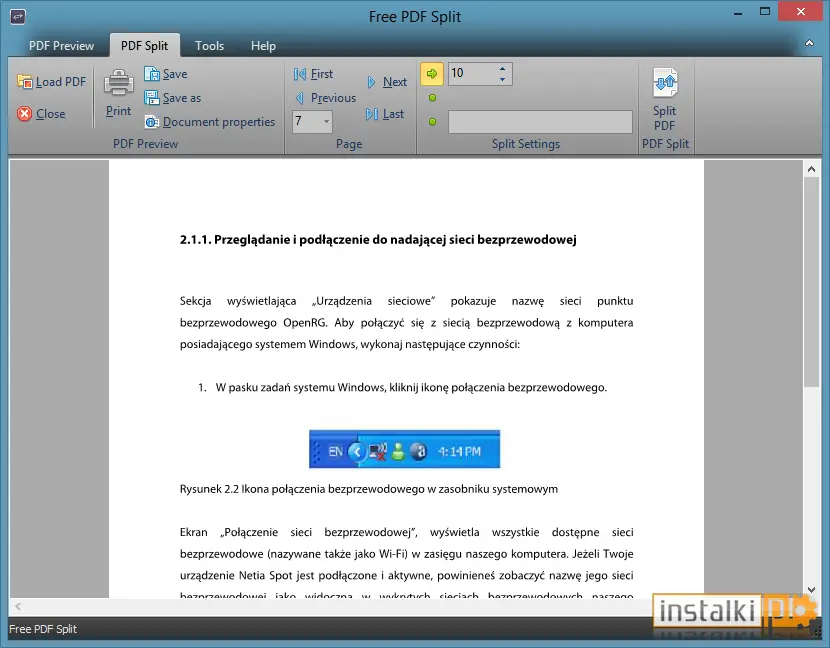Screen dimensions: 830x648
Task: Collapse the ribbon with the chevron
Action: pos(809,43)
